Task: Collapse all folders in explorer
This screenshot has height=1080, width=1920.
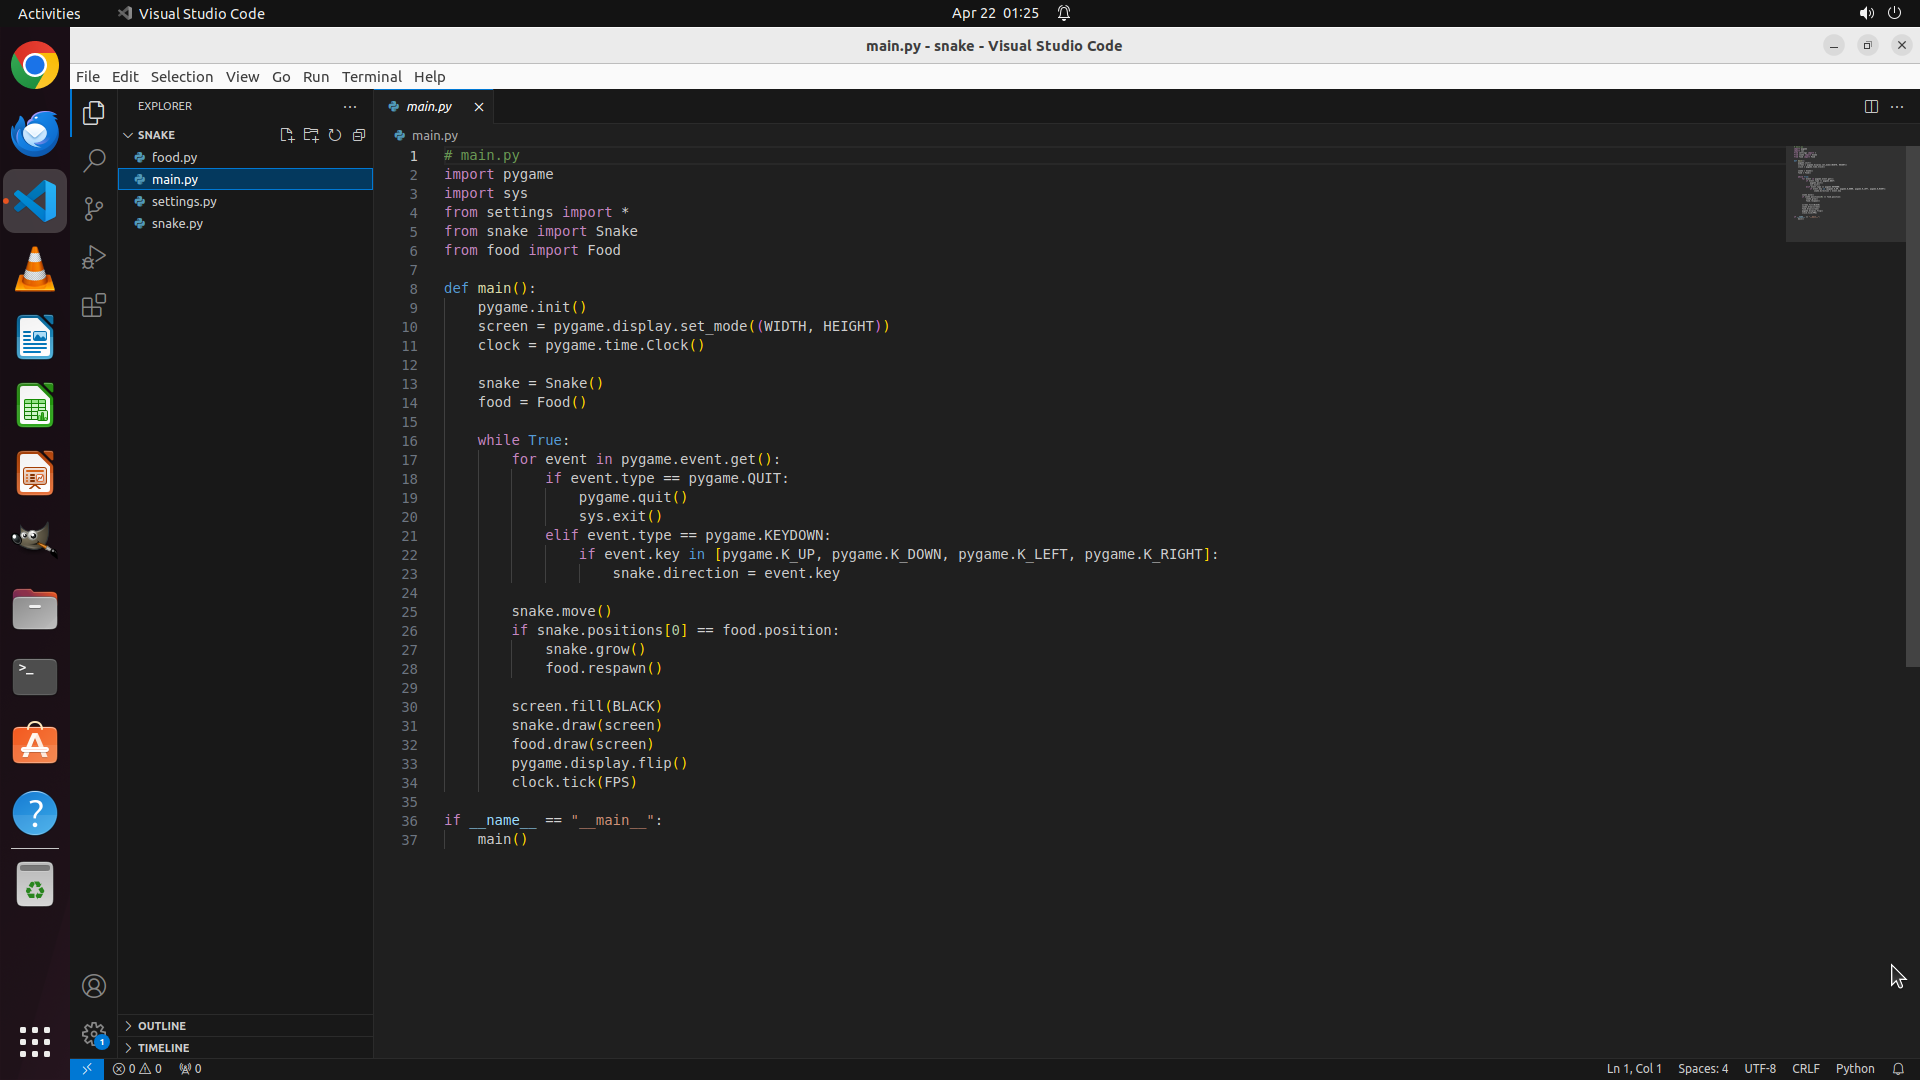Action: [359, 135]
